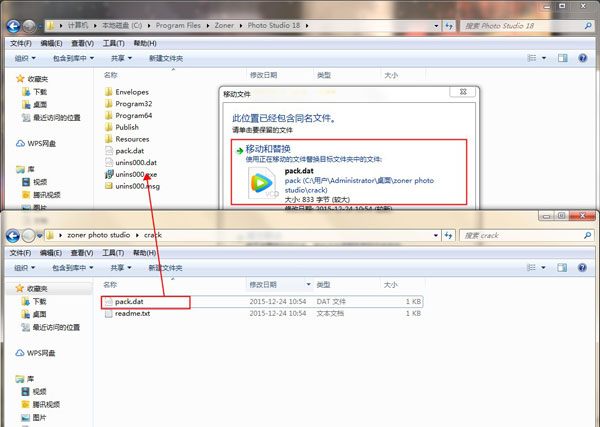Screen dimensions: 600x427
Task: Click 新建文件夹 in crack window
Action: pyautogui.click(x=165, y=267)
